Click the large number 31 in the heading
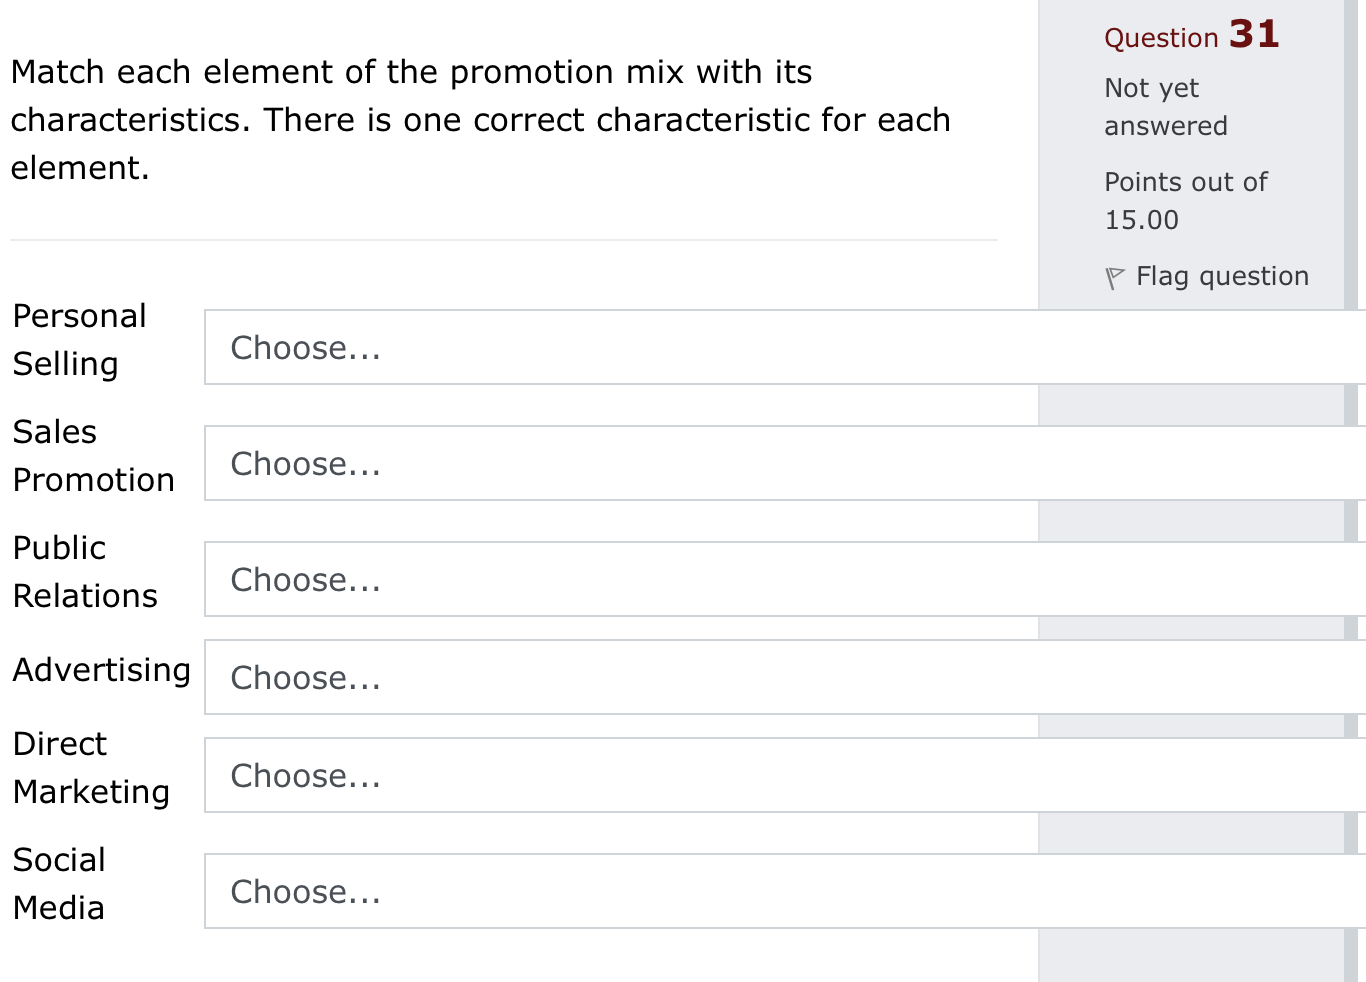This screenshot has width=1366, height=982. (1254, 34)
